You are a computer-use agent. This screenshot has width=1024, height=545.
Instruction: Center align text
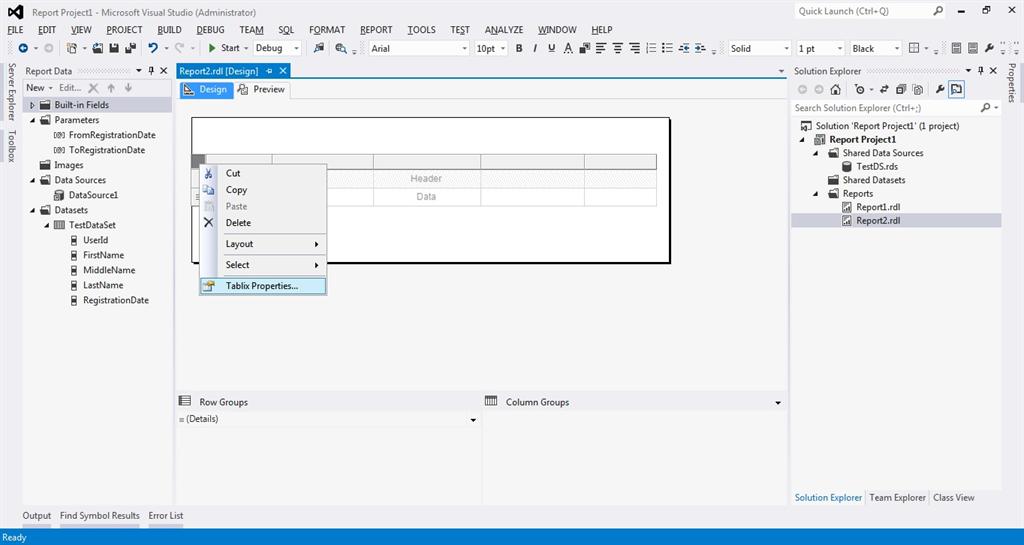[618, 48]
